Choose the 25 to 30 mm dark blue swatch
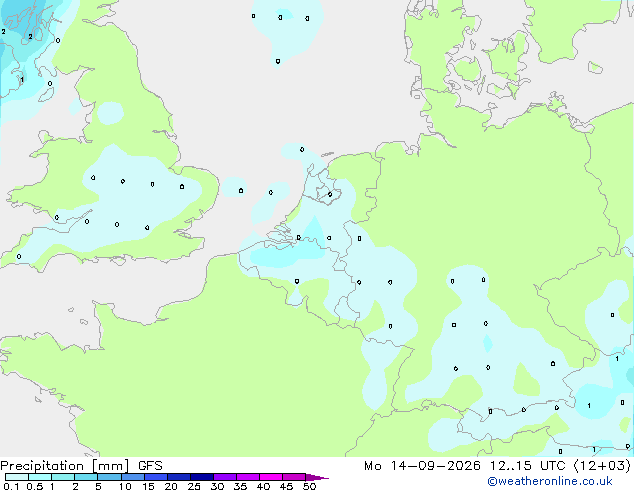Viewport: 634px width, 490px height. click(202, 477)
